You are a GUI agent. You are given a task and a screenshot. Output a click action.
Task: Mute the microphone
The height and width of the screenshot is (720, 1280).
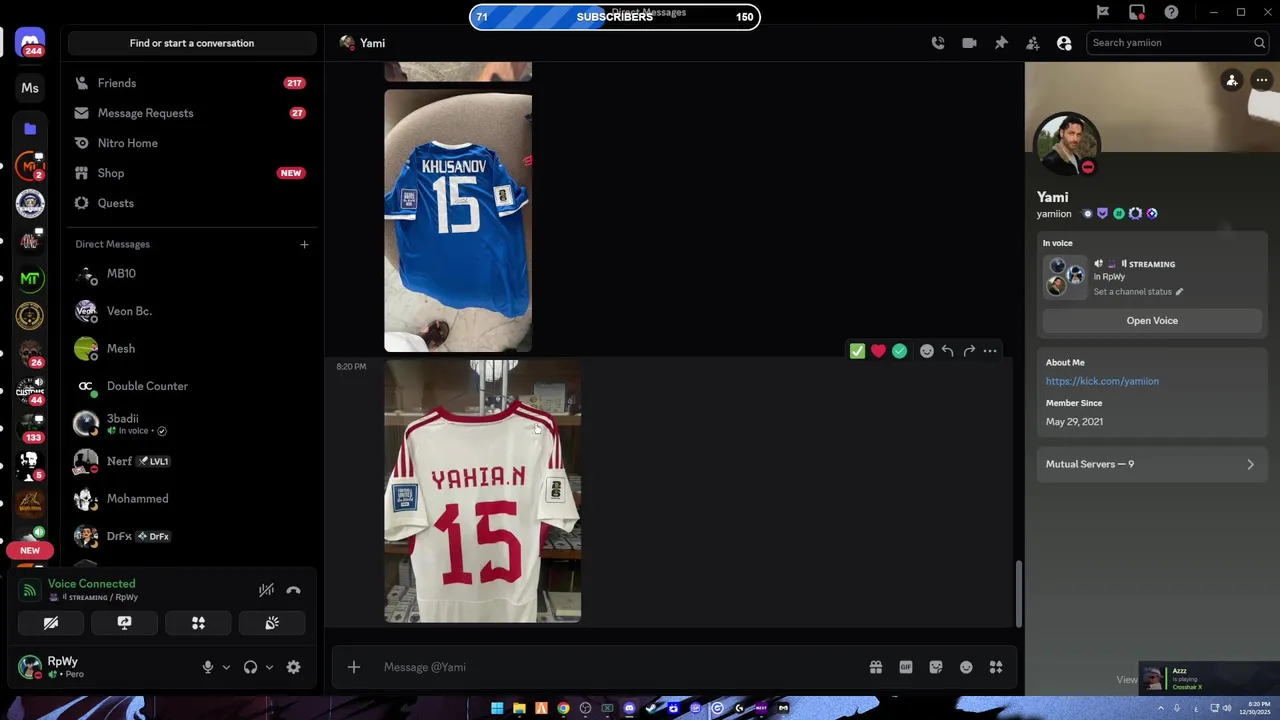click(x=208, y=667)
